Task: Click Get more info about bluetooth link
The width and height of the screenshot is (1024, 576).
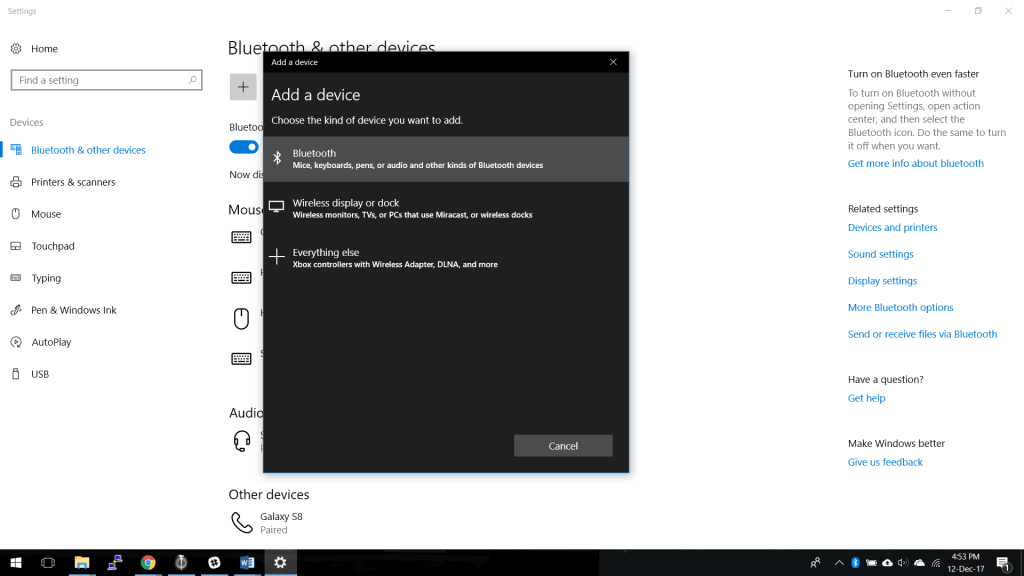Action: (x=915, y=164)
